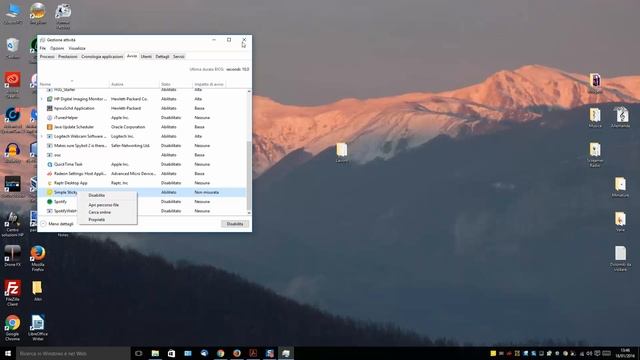Open the Musica folder on desktop
Screen dimensions: 640x360
pos(595,118)
